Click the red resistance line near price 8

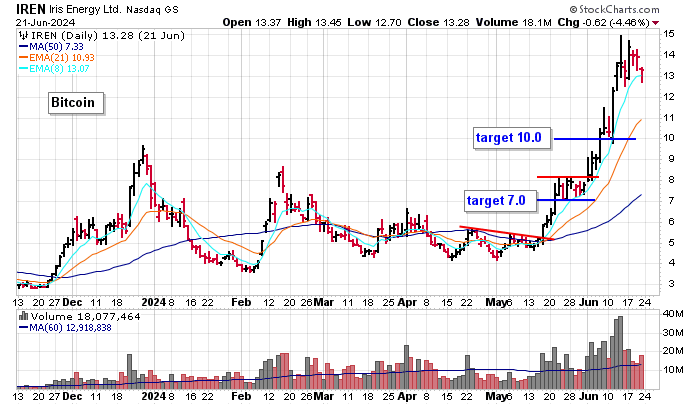[567, 177]
